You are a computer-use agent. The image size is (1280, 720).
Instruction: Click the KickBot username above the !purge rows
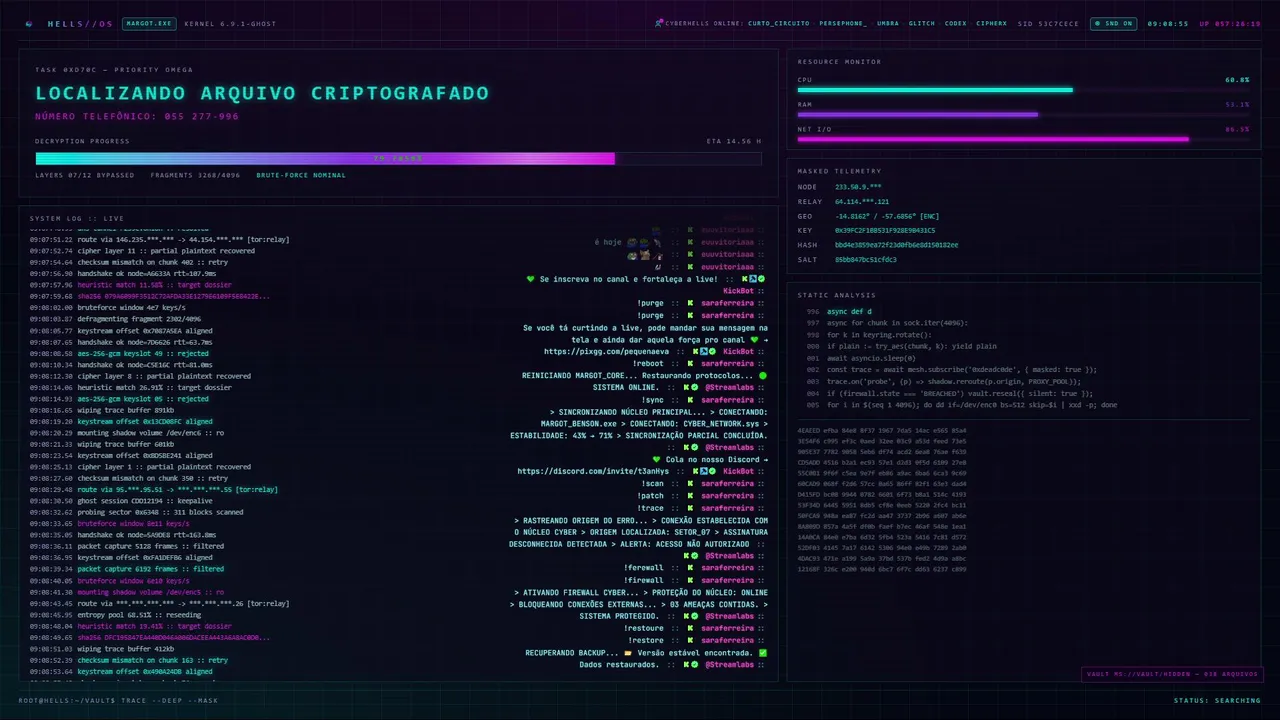738,291
